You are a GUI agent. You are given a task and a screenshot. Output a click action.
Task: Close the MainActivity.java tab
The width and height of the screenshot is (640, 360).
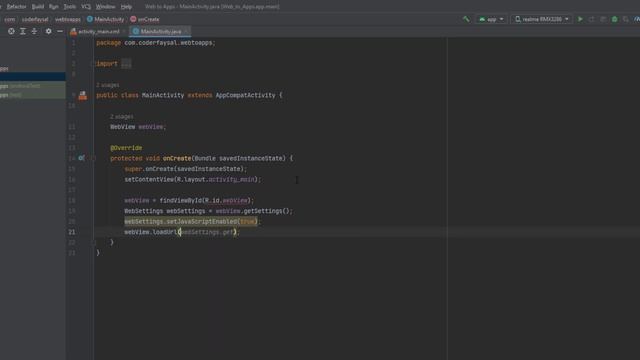click(x=186, y=31)
